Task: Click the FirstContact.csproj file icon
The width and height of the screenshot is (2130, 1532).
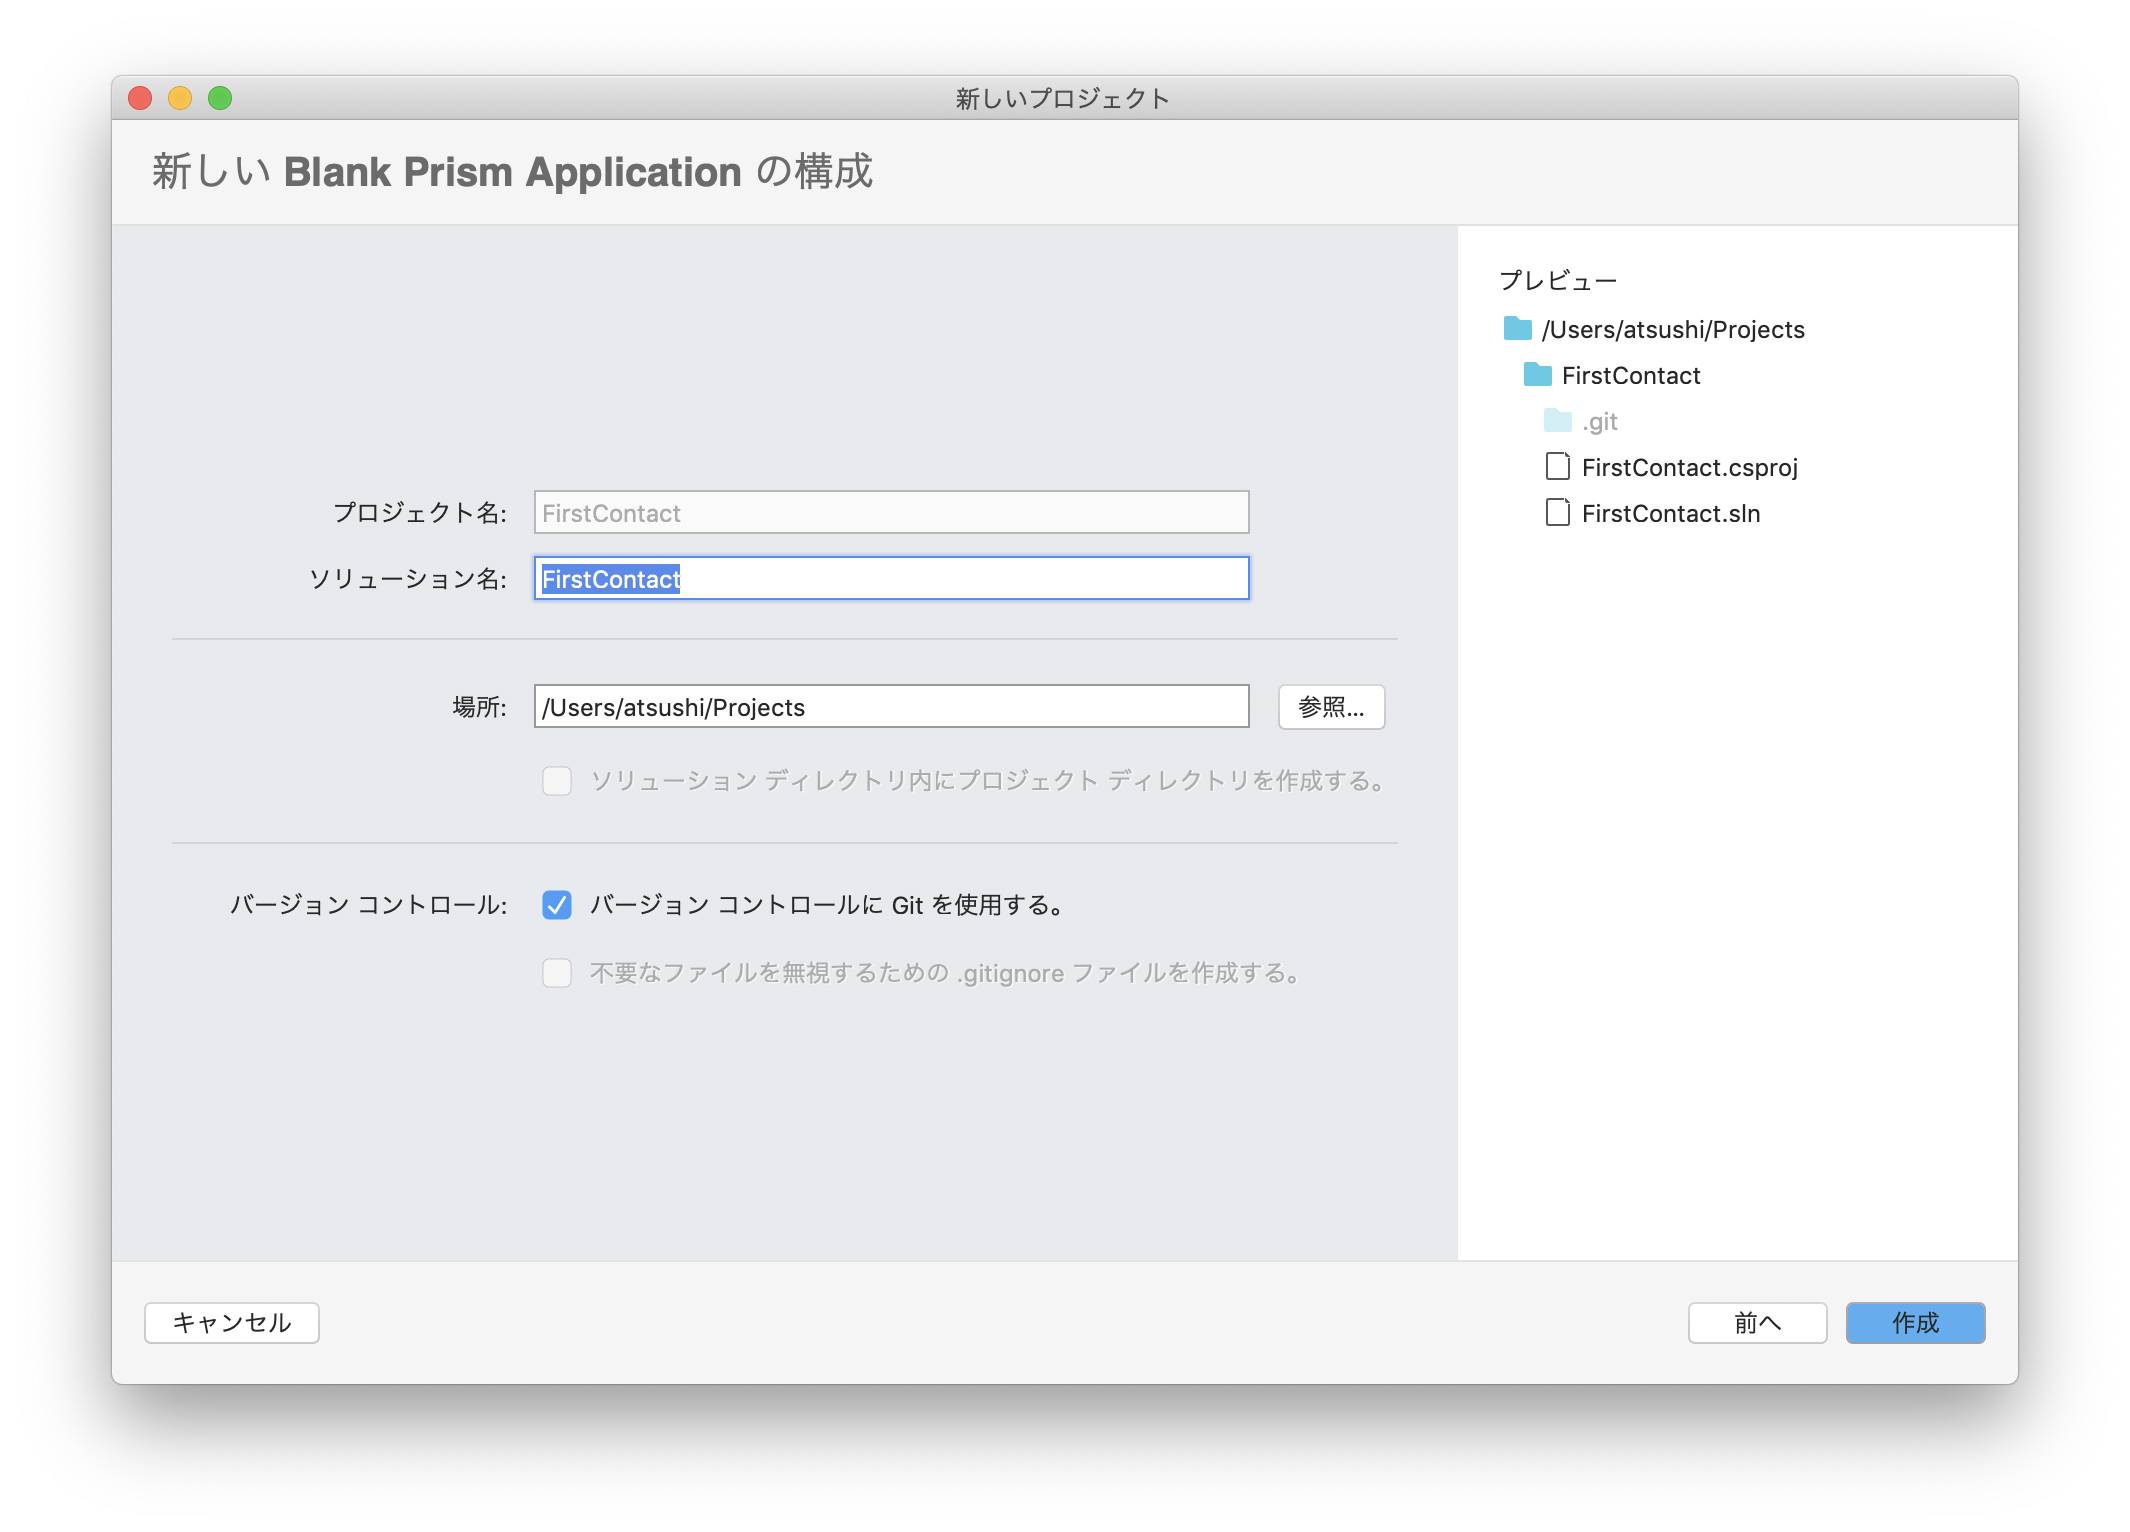Action: point(1557,466)
